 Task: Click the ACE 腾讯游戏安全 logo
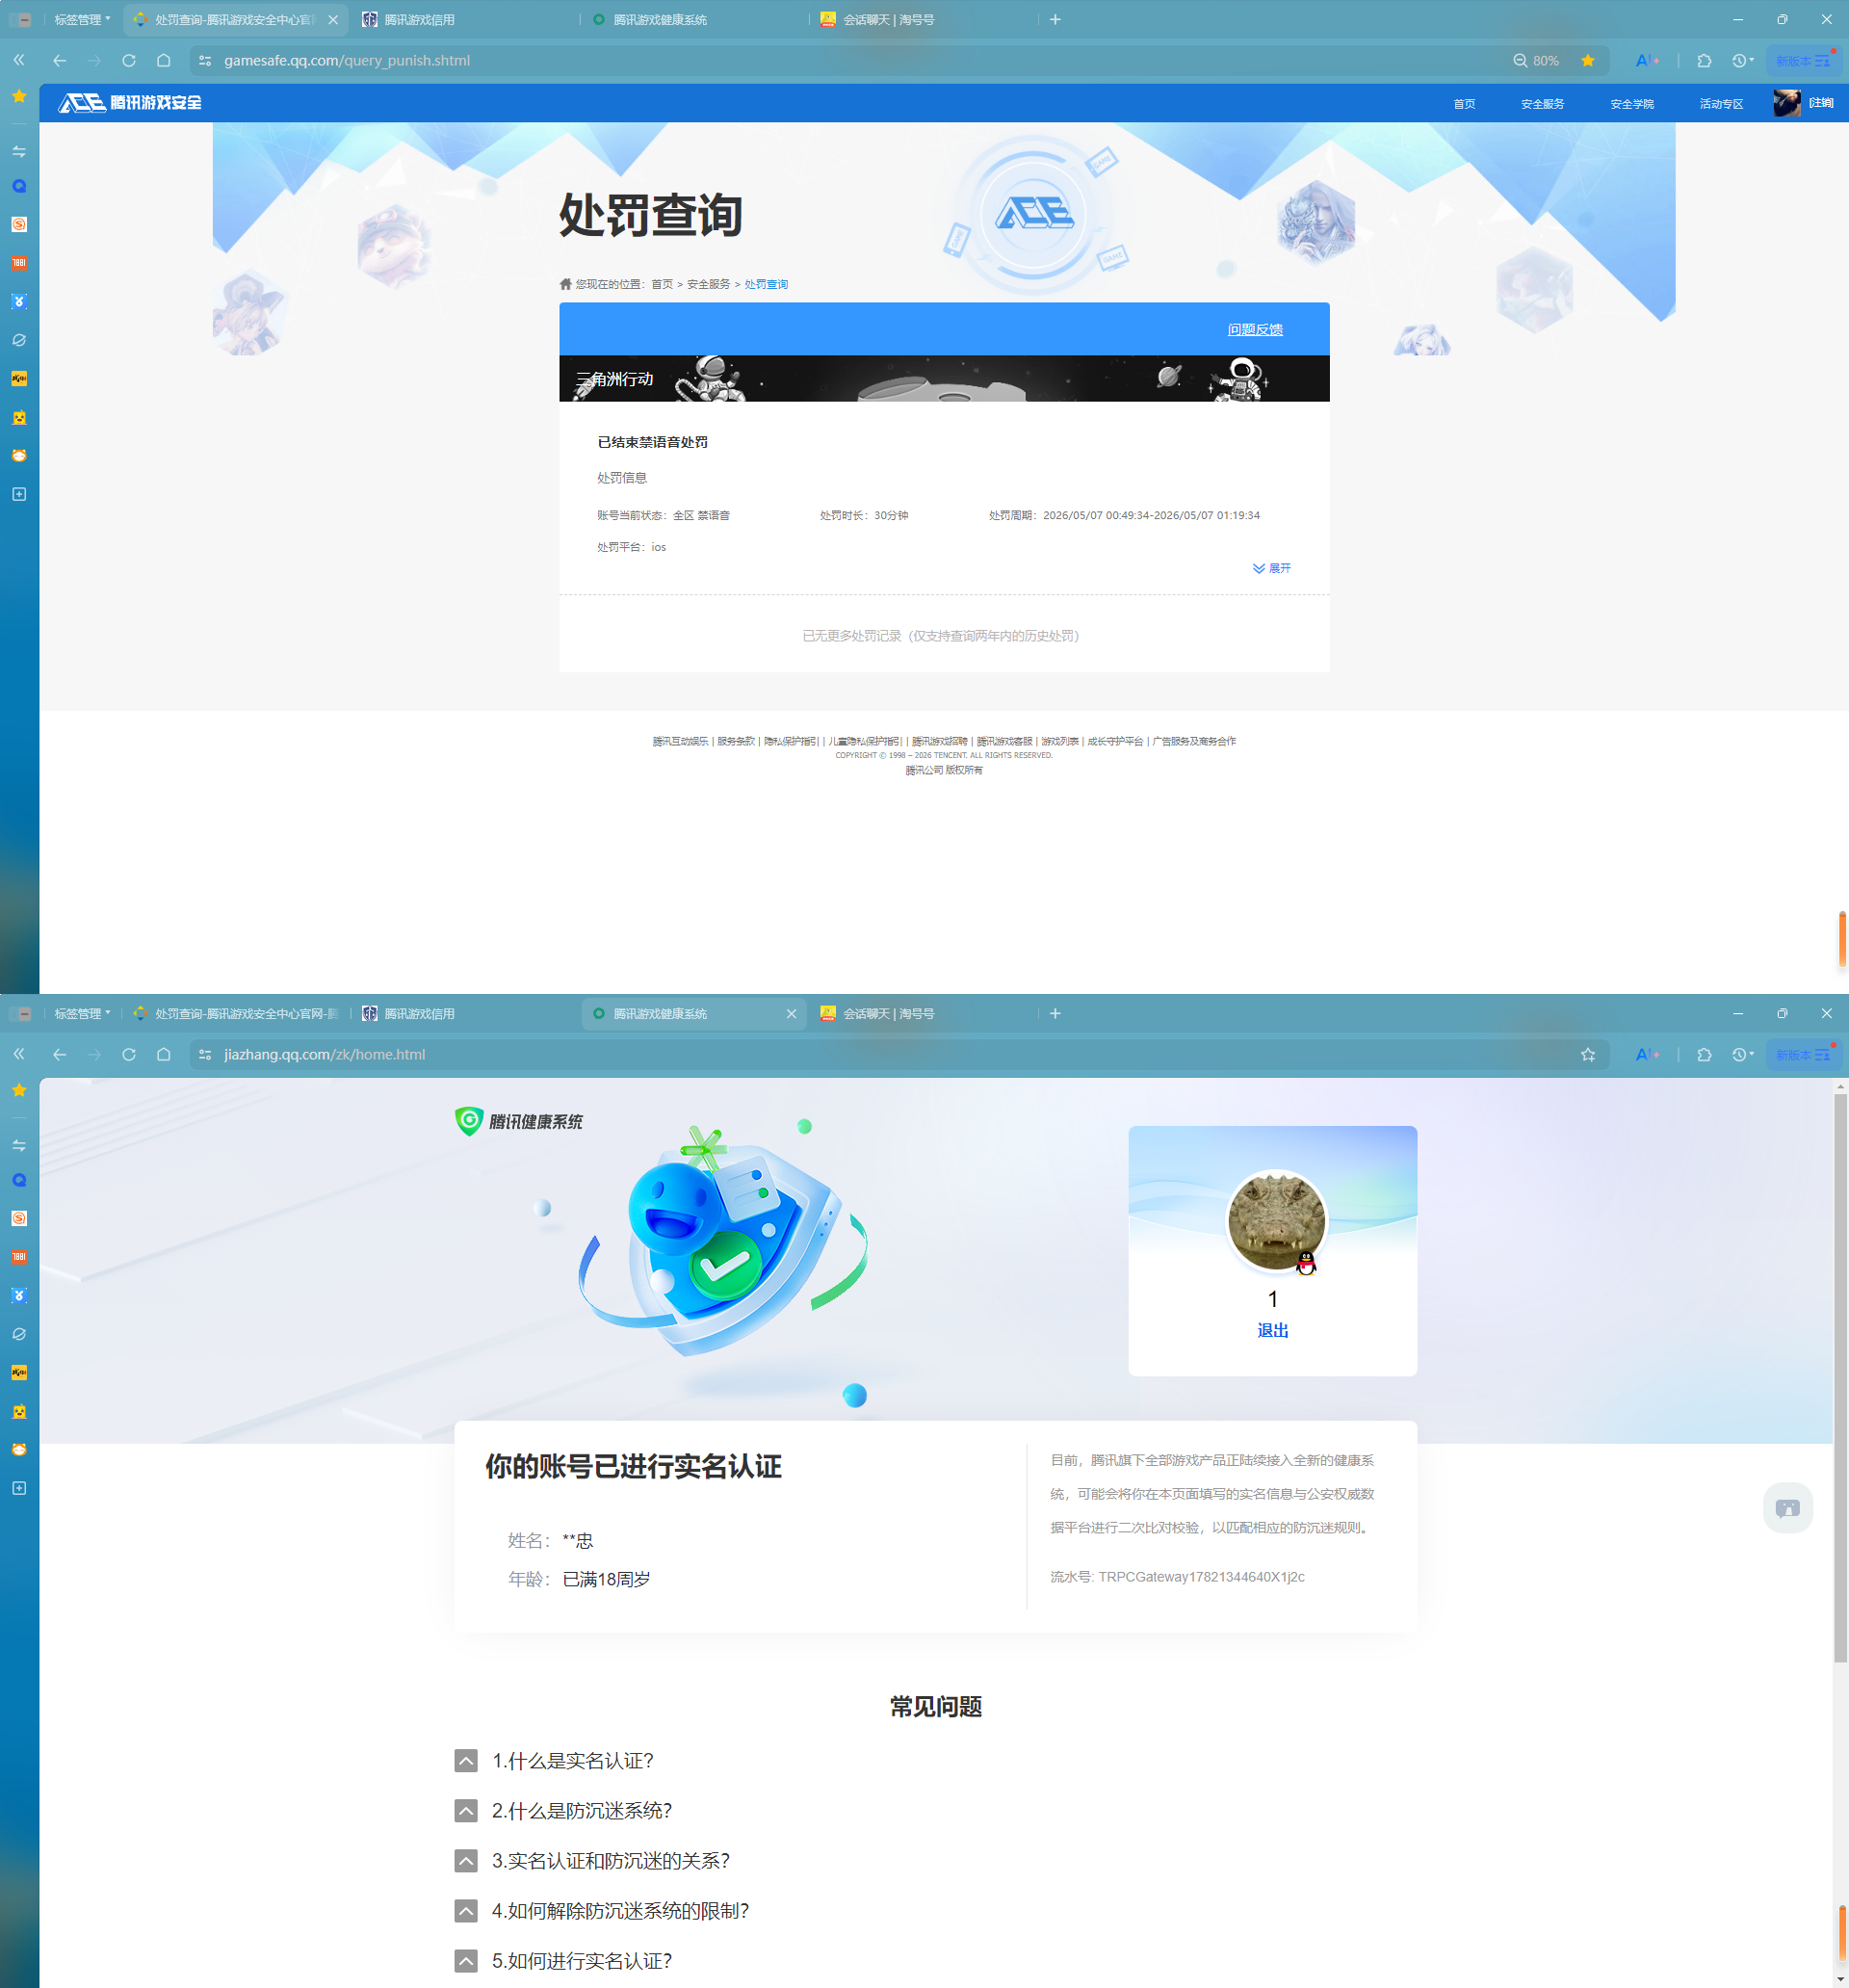click(x=130, y=103)
